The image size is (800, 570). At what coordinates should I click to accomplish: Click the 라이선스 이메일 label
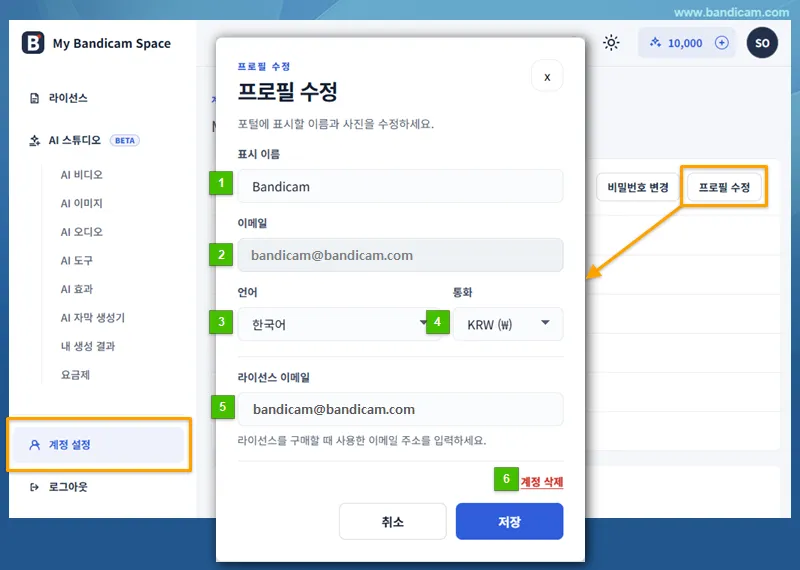(x=273, y=378)
